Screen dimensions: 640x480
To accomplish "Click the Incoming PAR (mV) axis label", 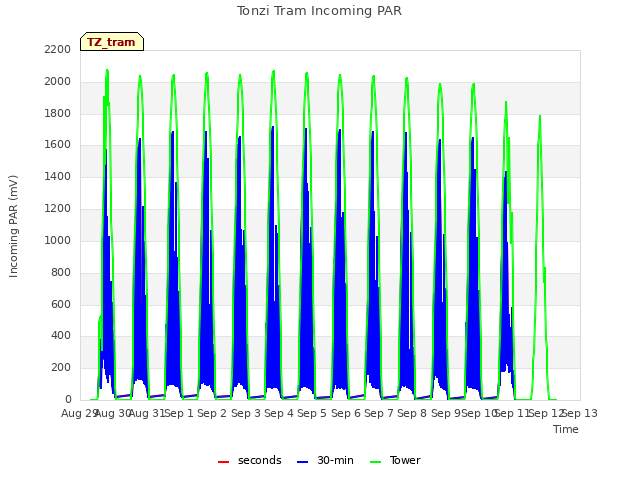I will [x=13, y=226].
